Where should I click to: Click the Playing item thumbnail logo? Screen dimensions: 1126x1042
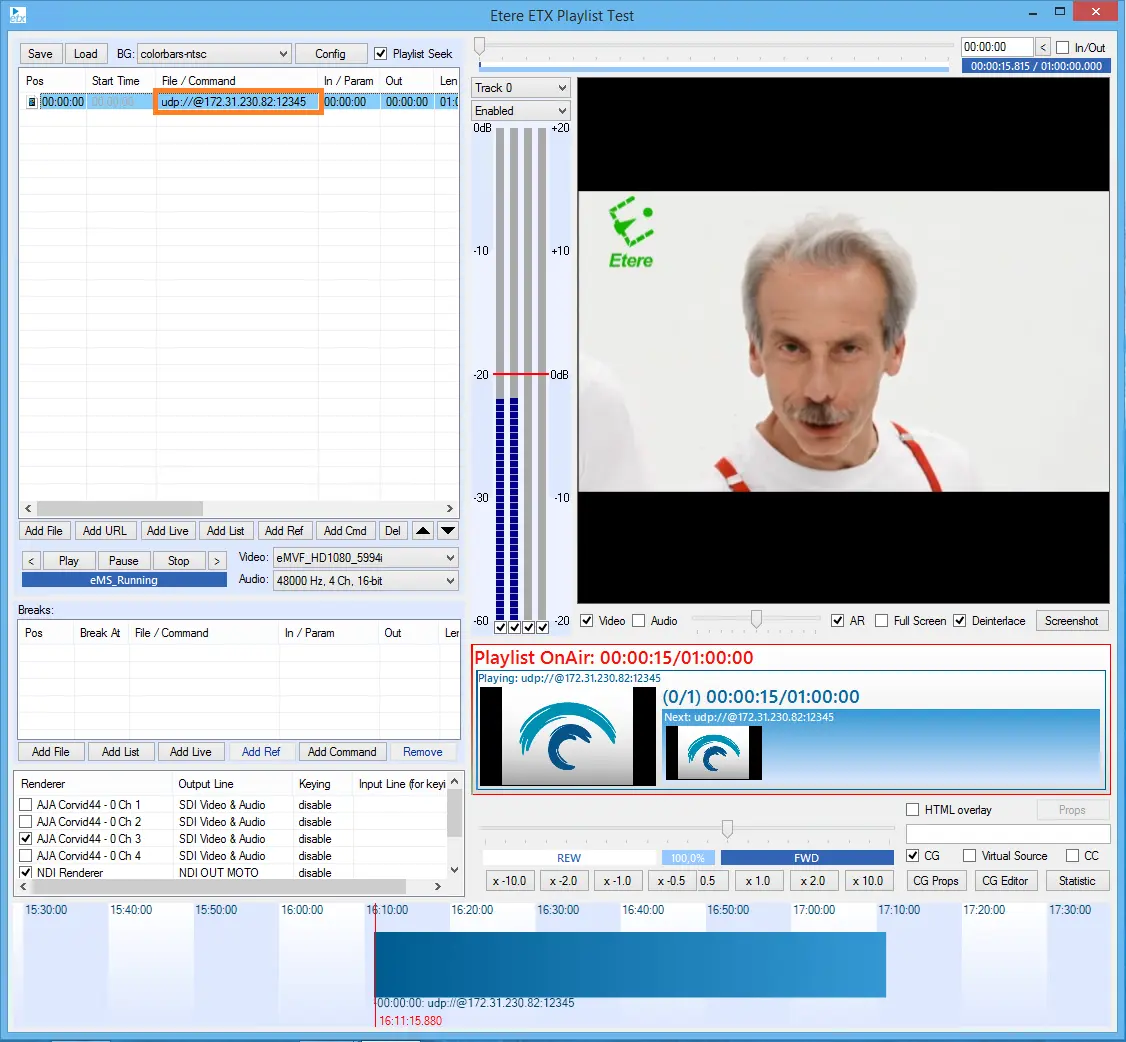(567, 736)
